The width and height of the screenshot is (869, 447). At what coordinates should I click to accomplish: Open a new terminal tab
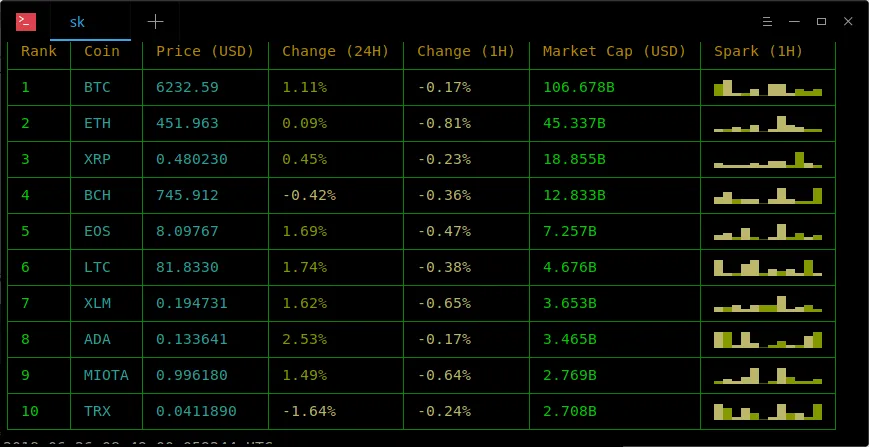(155, 21)
